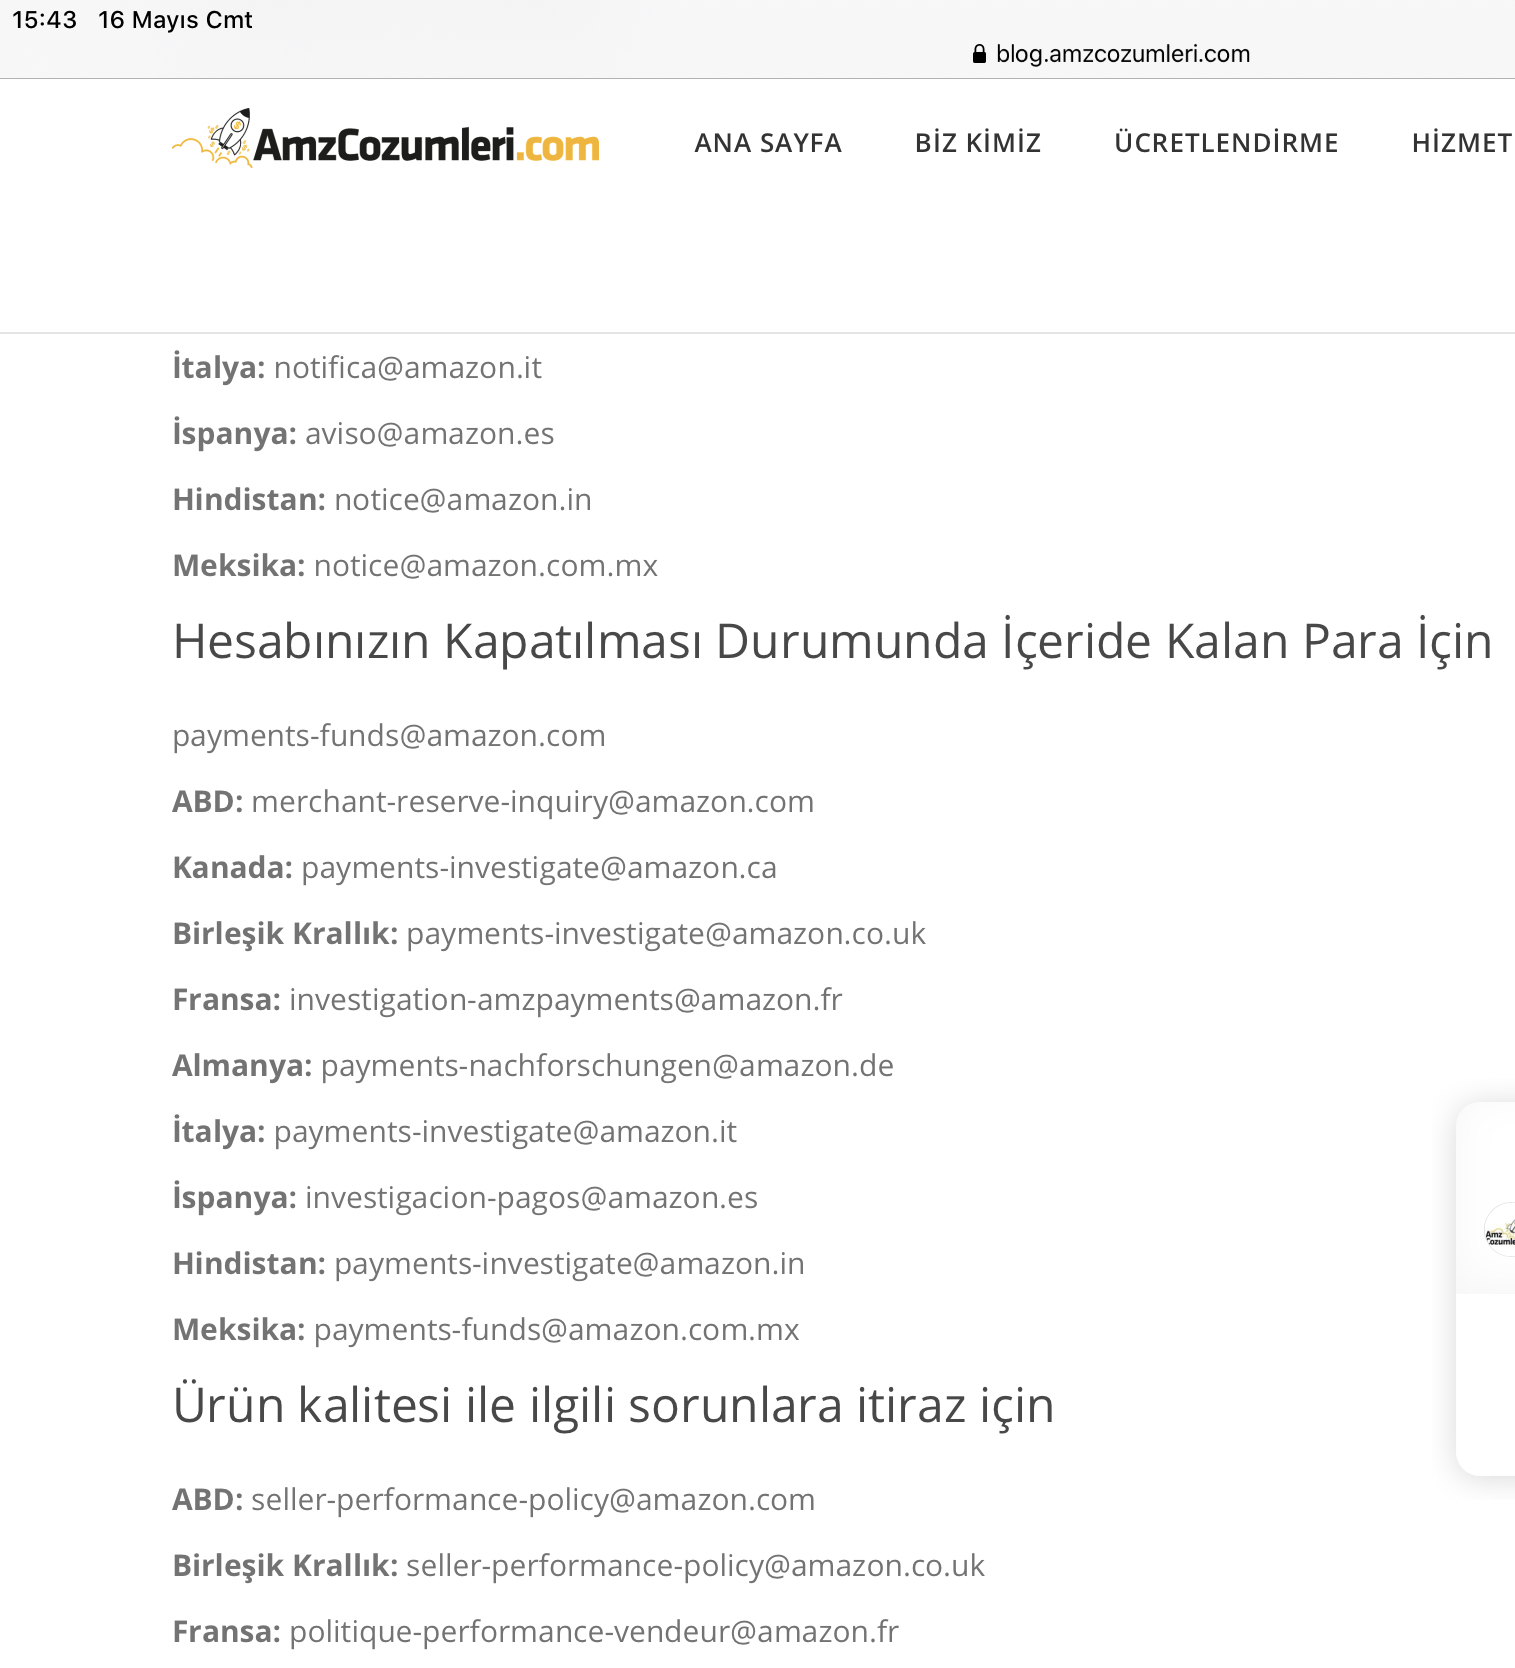Screen dimensions: 1515x1668
Task: Open the chat widget avatar at right edge
Action: [x=1499, y=1232]
